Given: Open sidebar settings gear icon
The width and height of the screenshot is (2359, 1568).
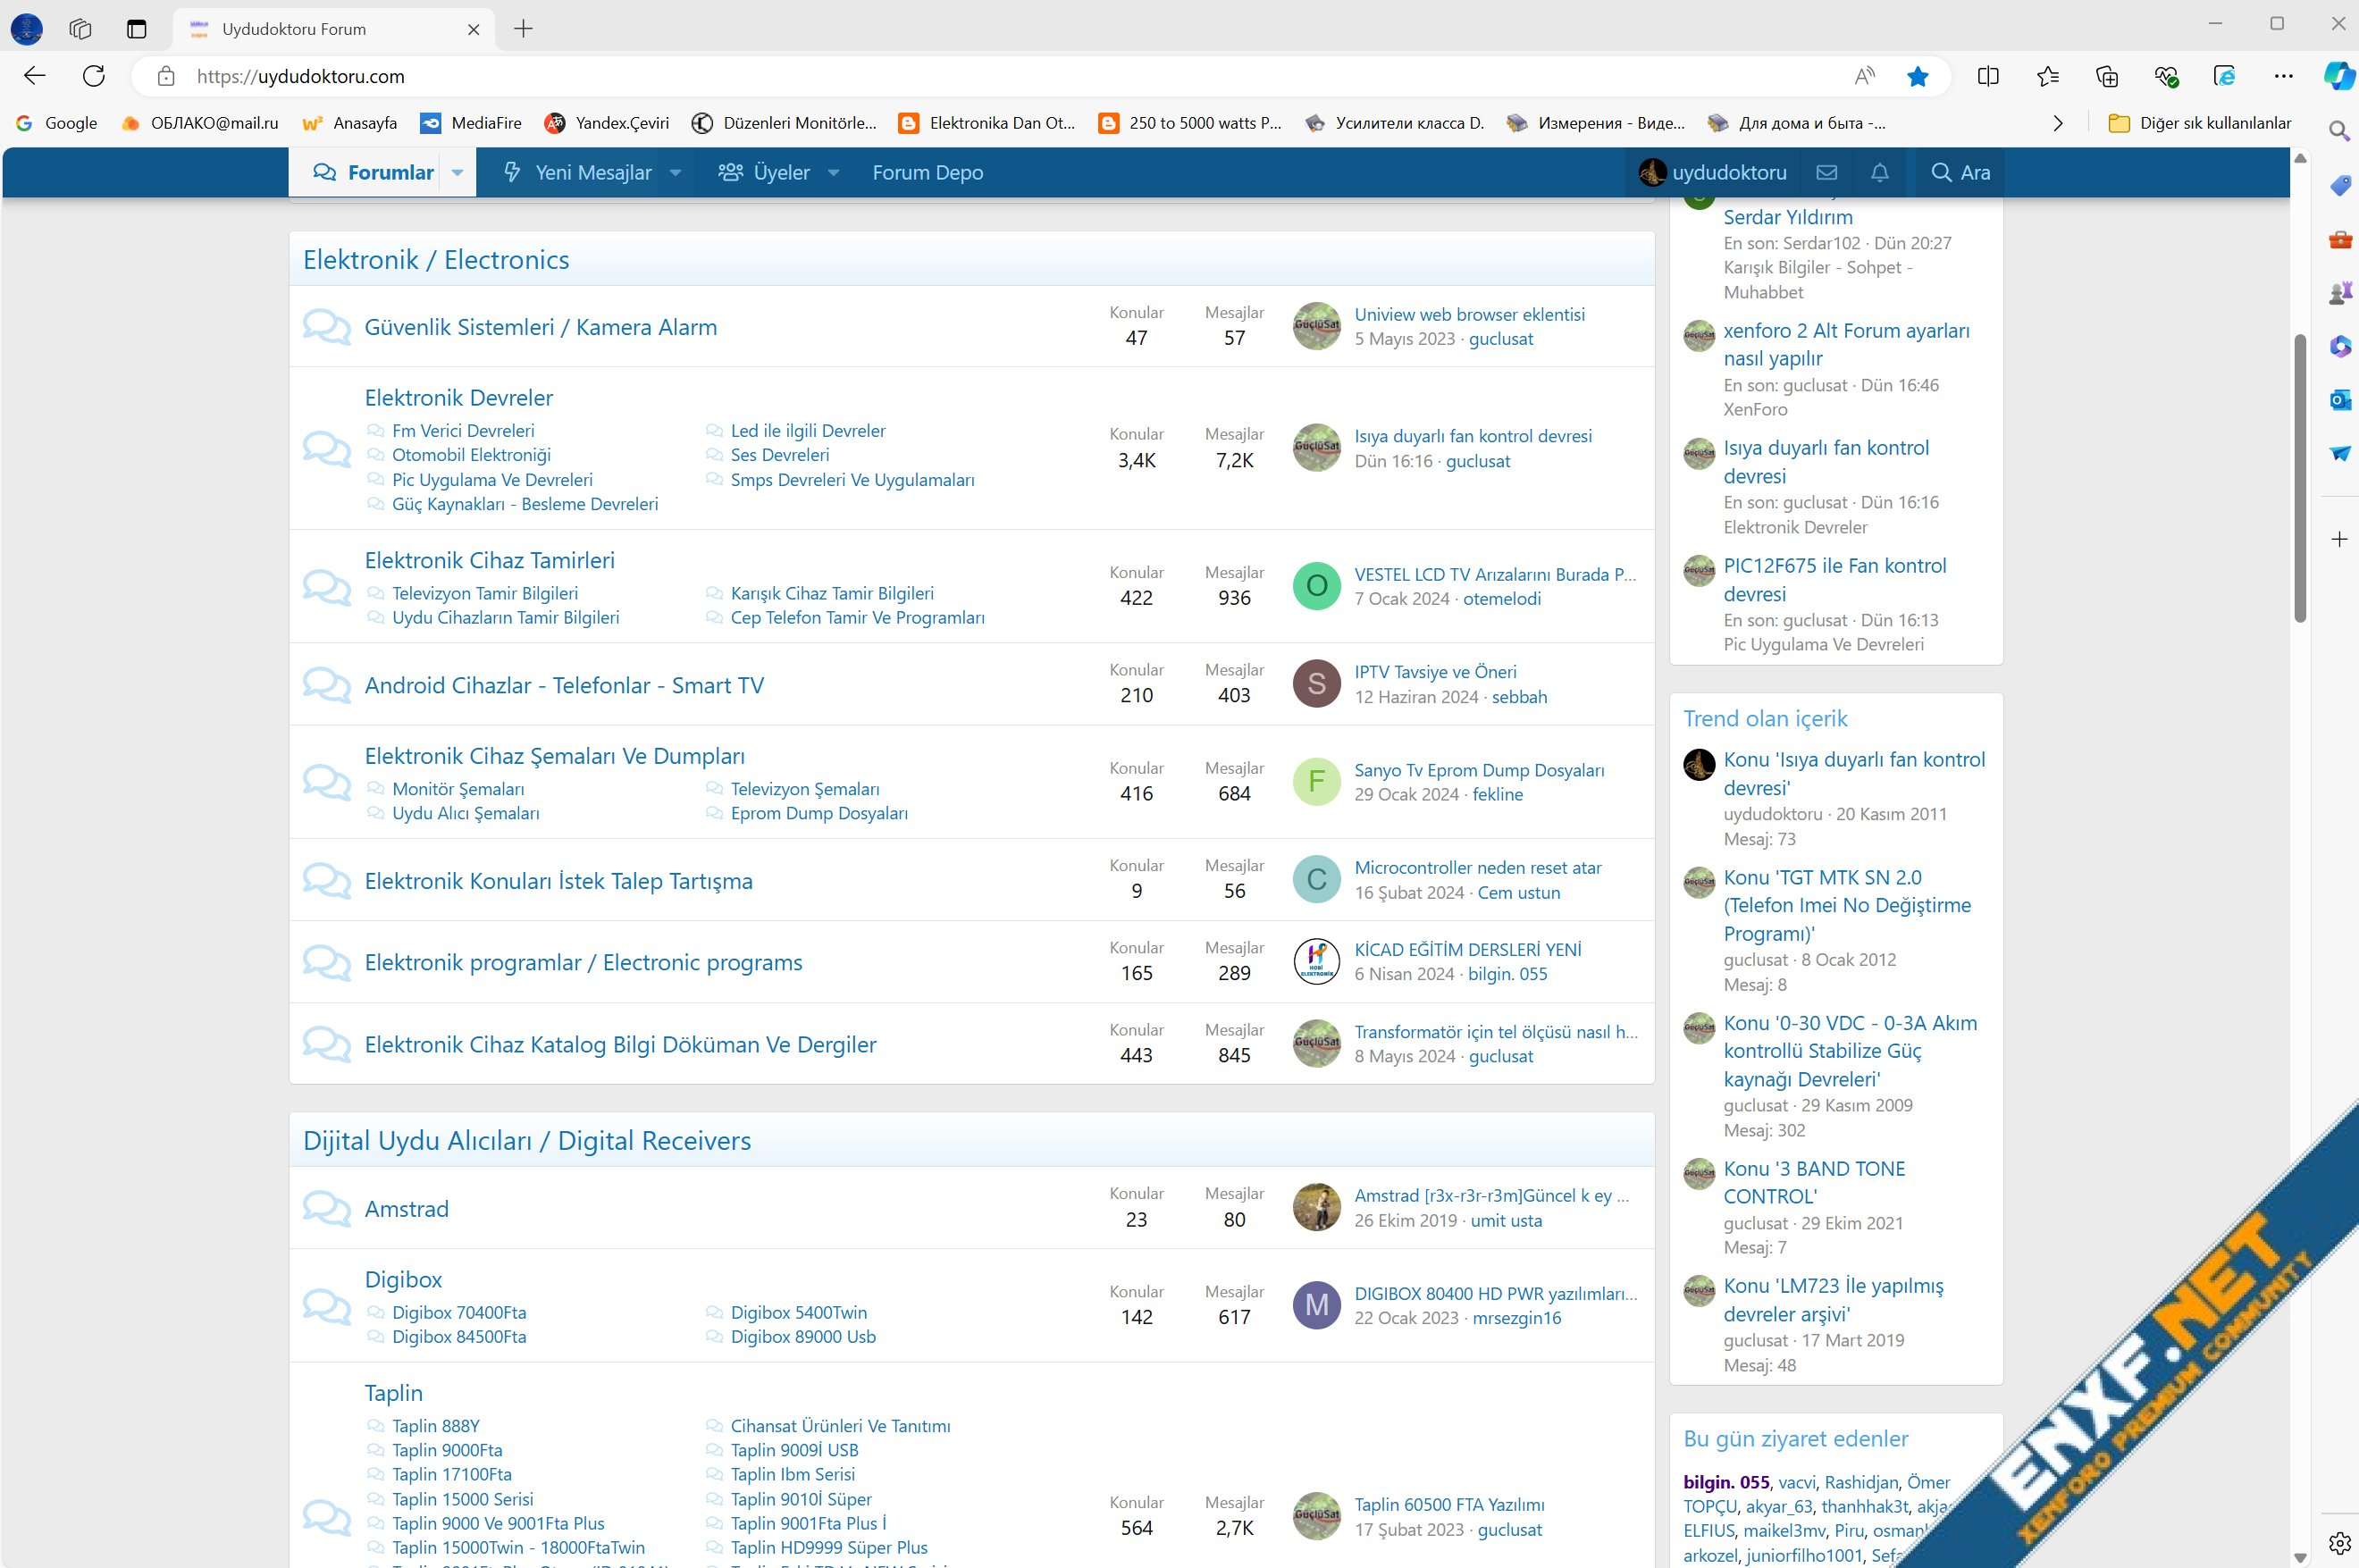Looking at the screenshot, I should pos(2339,1543).
